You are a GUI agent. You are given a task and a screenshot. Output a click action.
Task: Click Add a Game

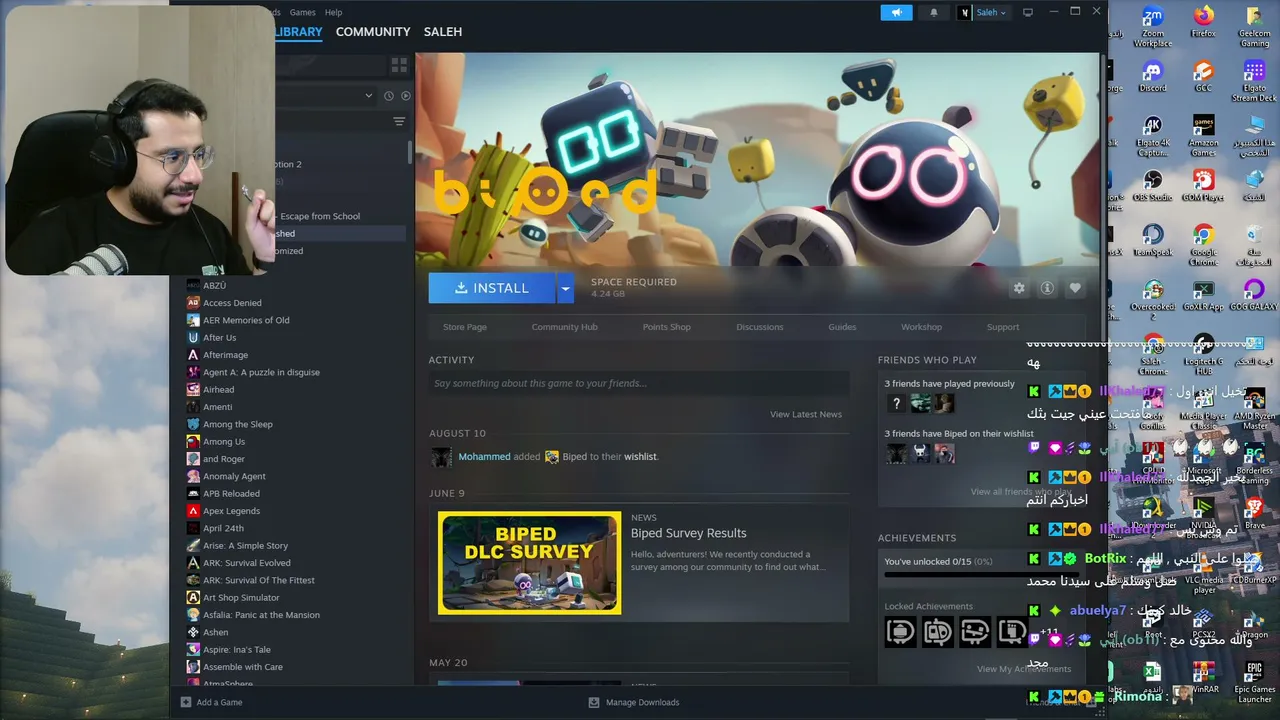[212, 702]
